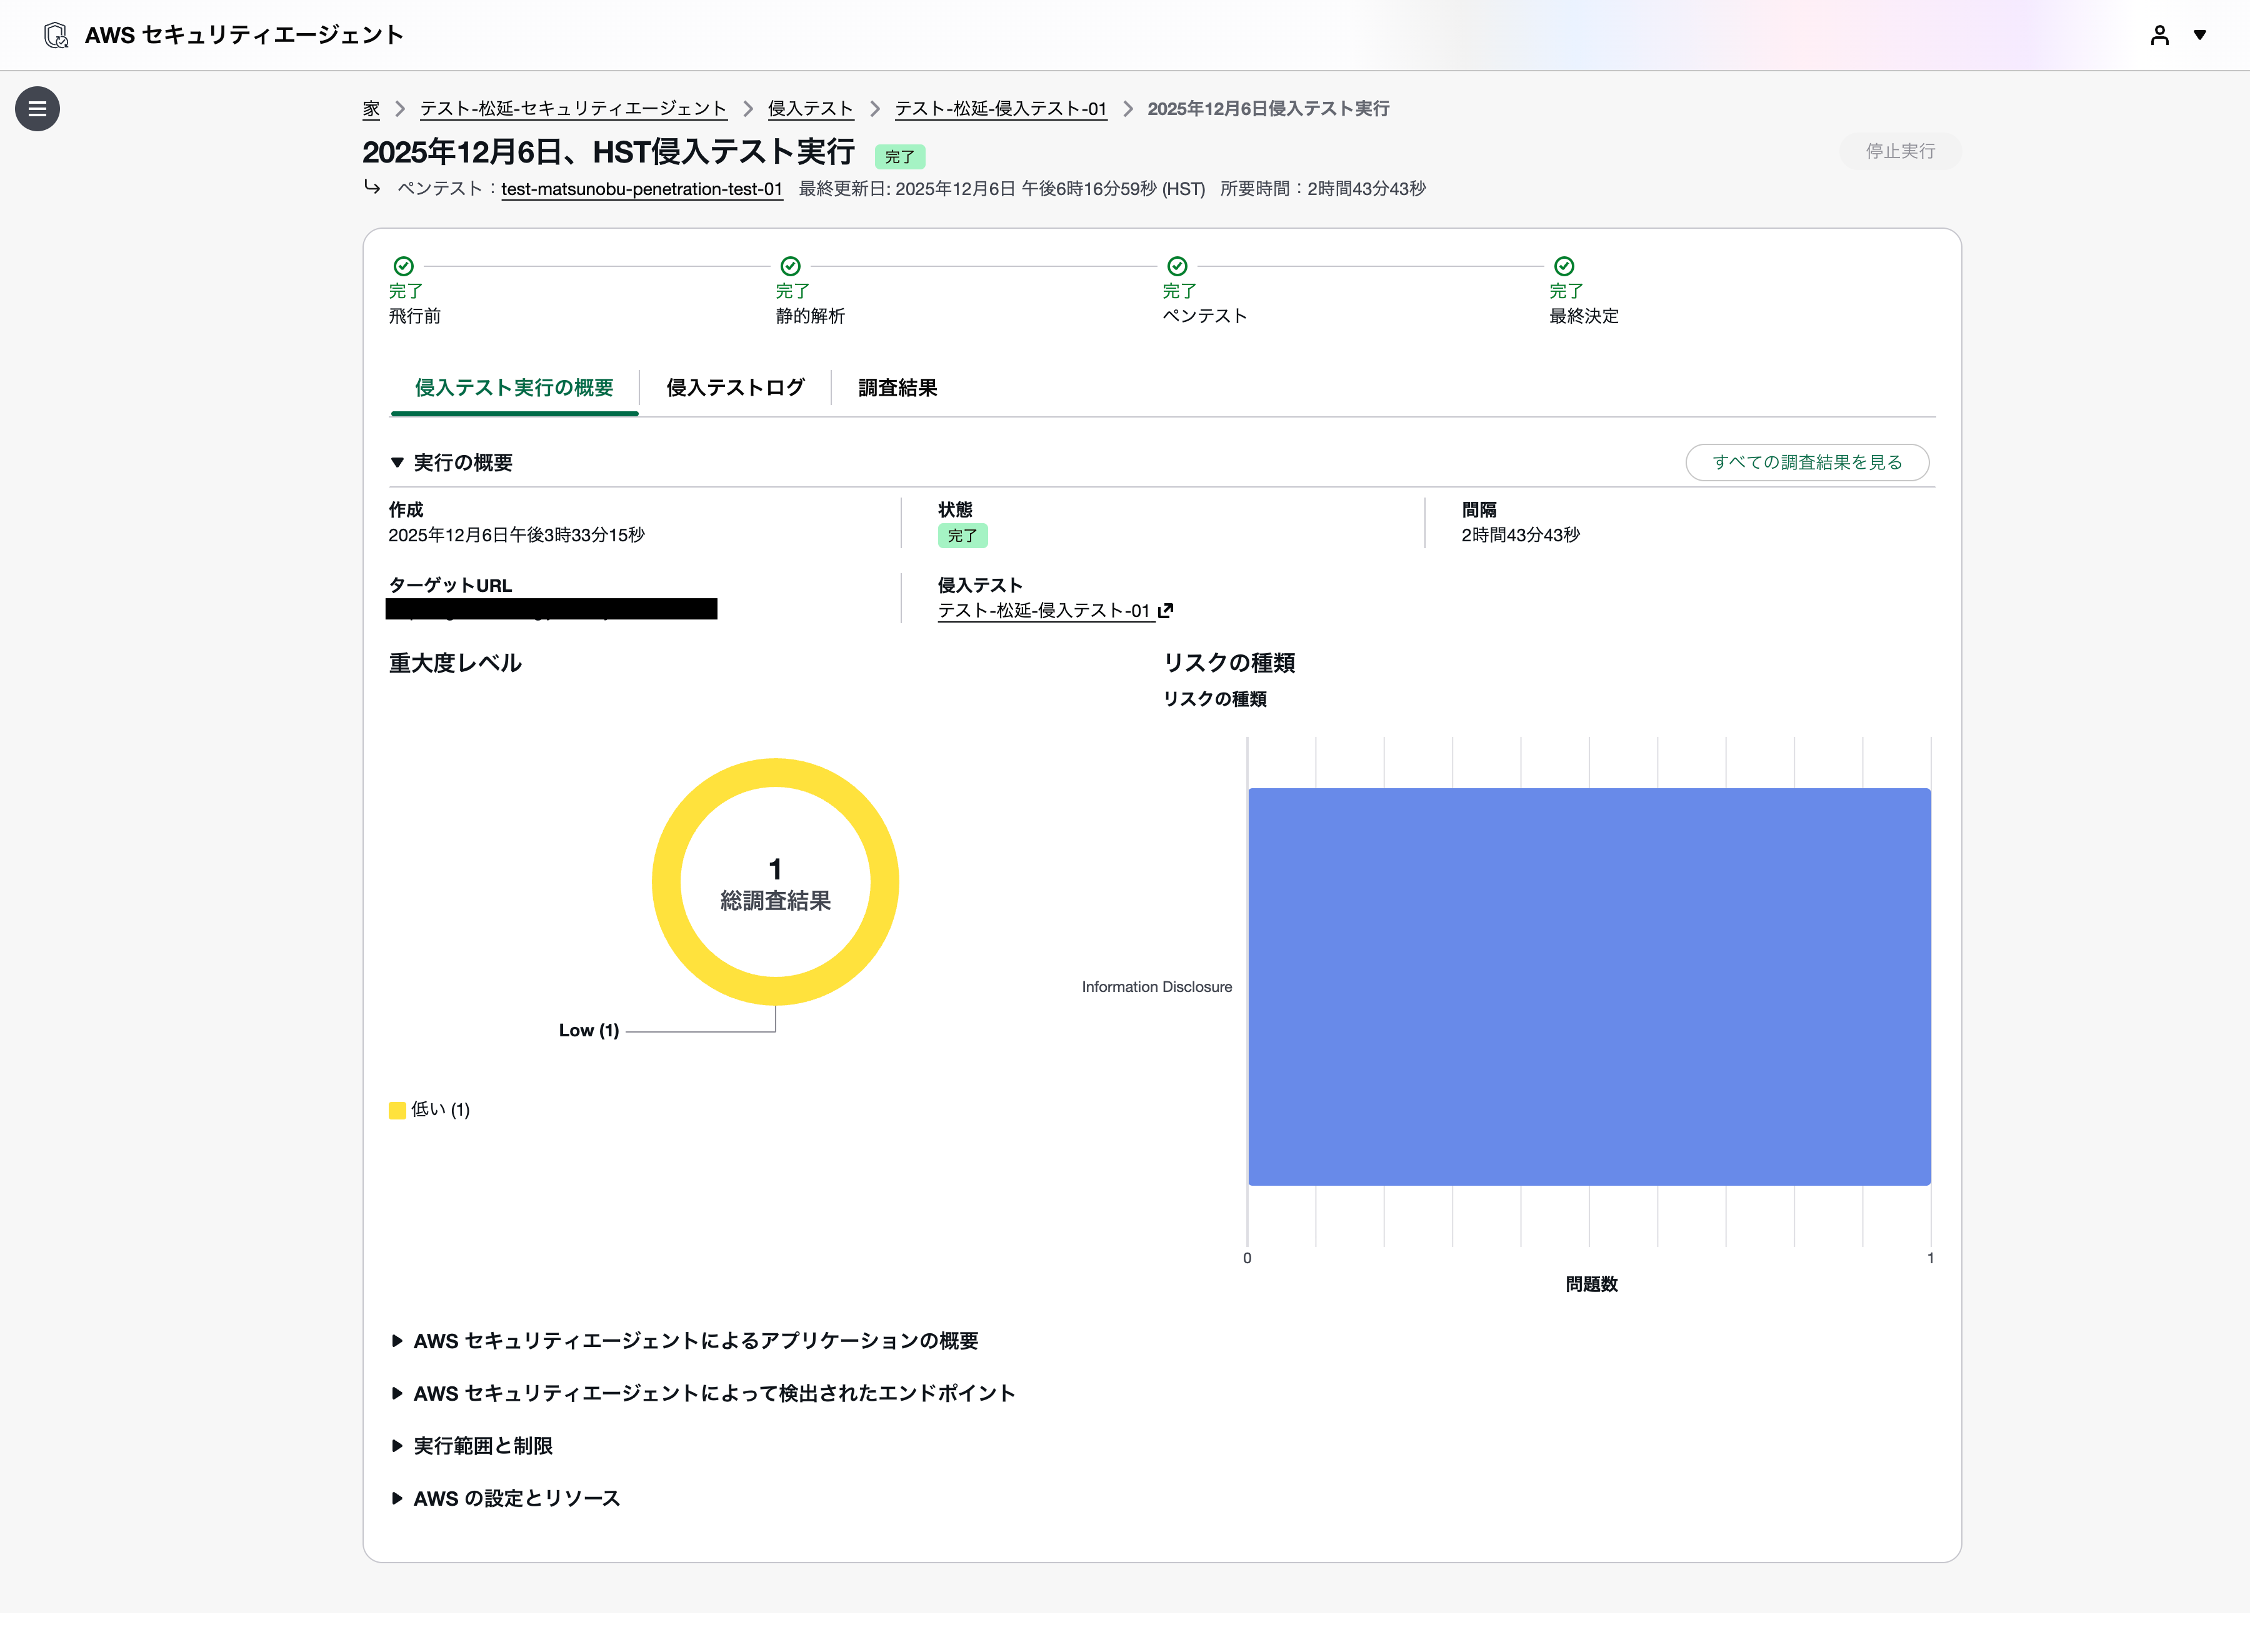Open the hamburger side navigation menu
2250x1652 pixels.
point(37,109)
